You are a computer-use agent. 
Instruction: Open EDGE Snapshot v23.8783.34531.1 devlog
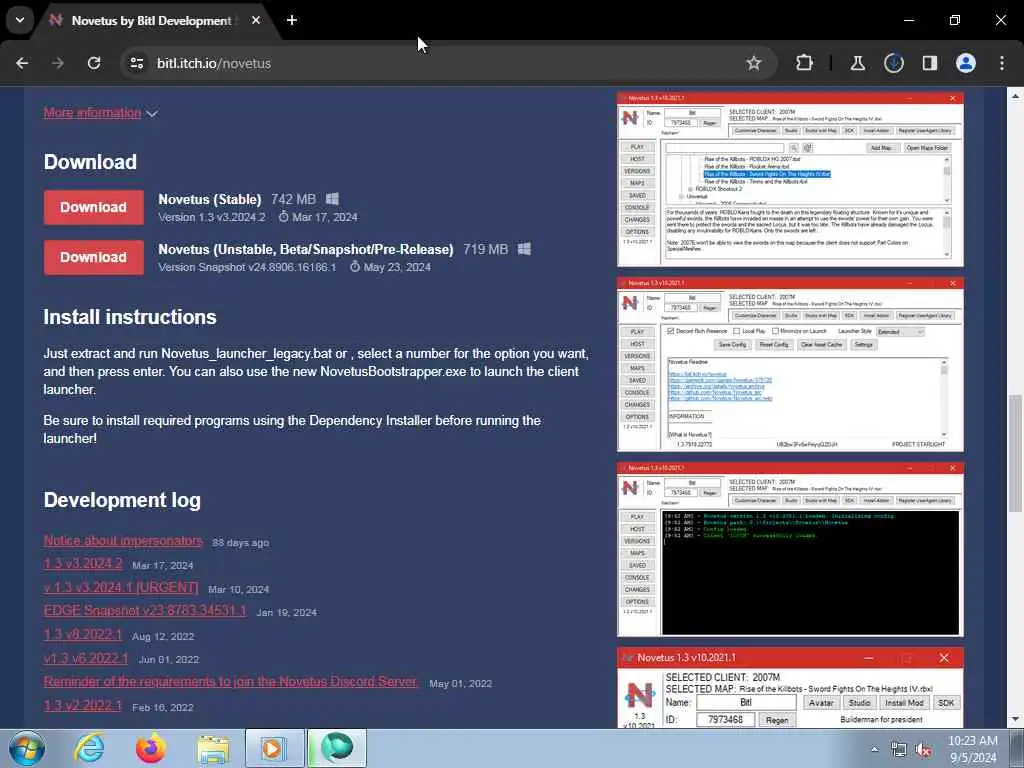(x=145, y=611)
